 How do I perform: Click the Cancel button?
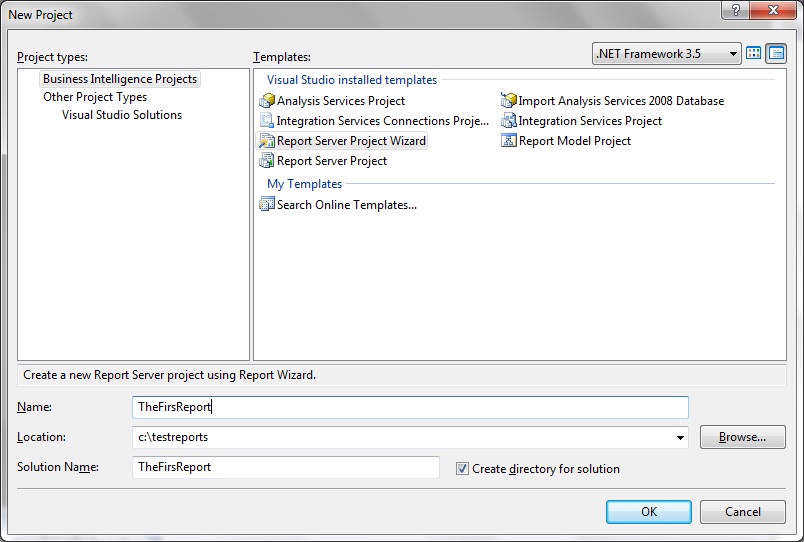pos(742,512)
